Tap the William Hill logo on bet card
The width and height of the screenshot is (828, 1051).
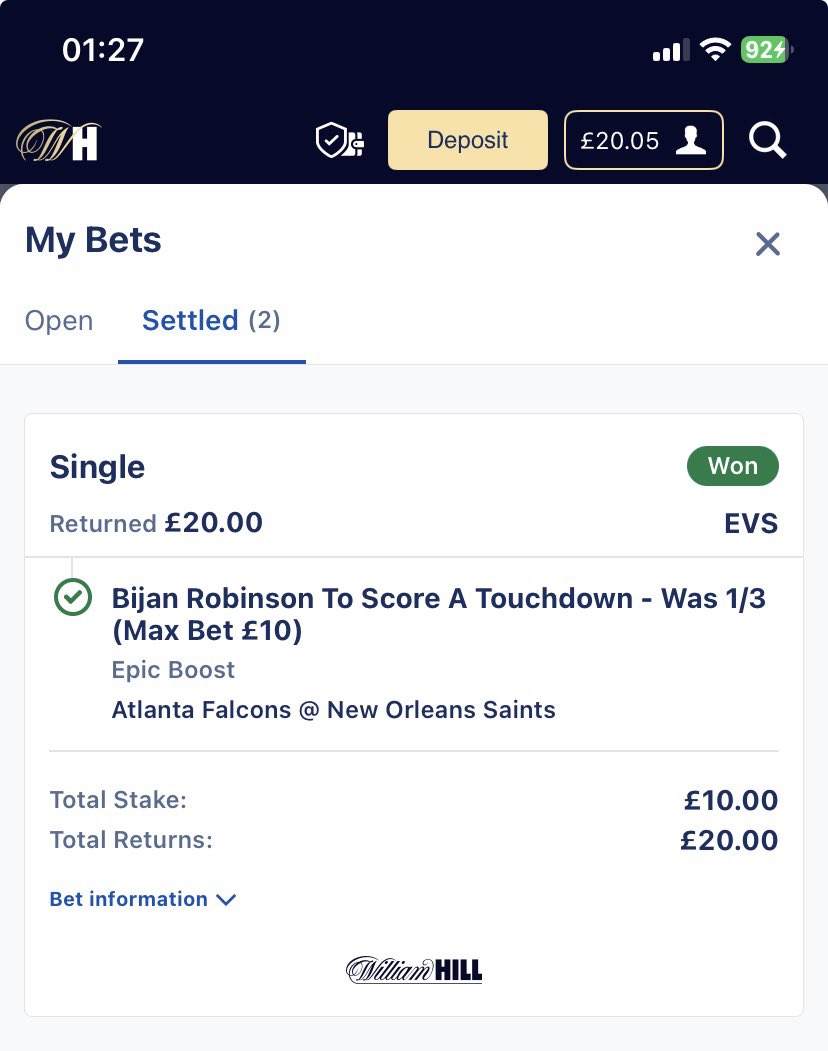414,970
